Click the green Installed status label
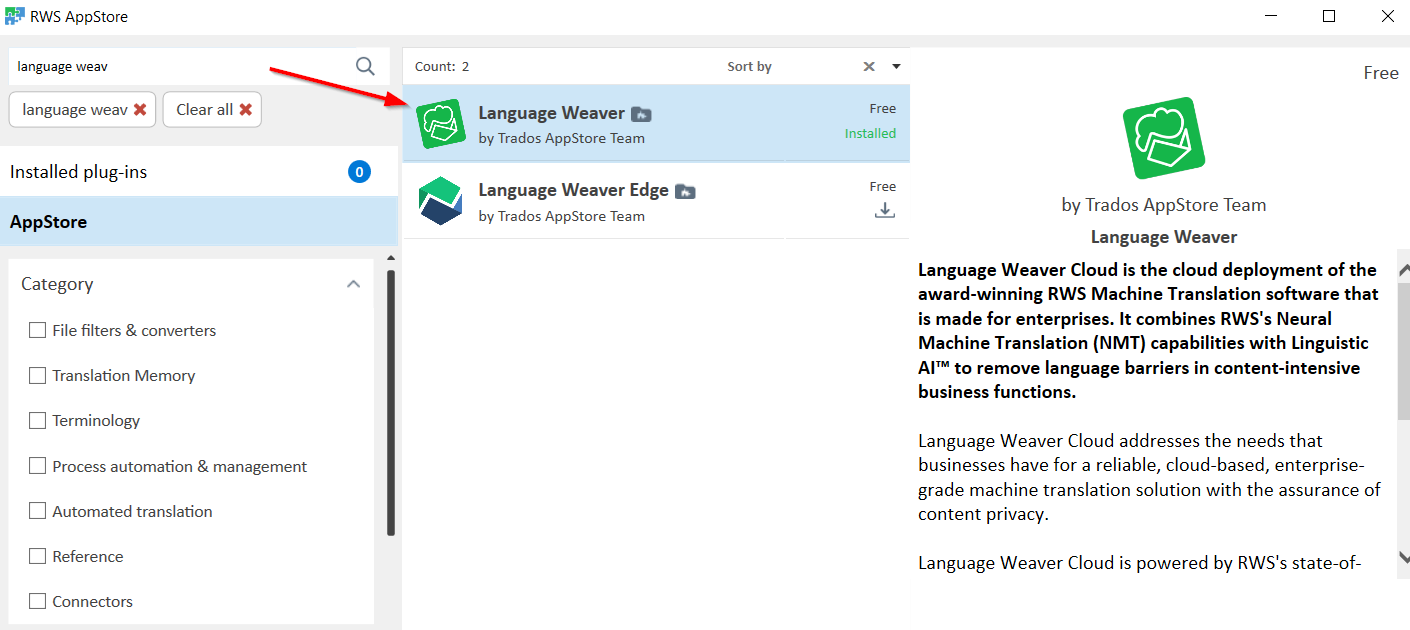1410x630 pixels. pyautogui.click(x=870, y=133)
